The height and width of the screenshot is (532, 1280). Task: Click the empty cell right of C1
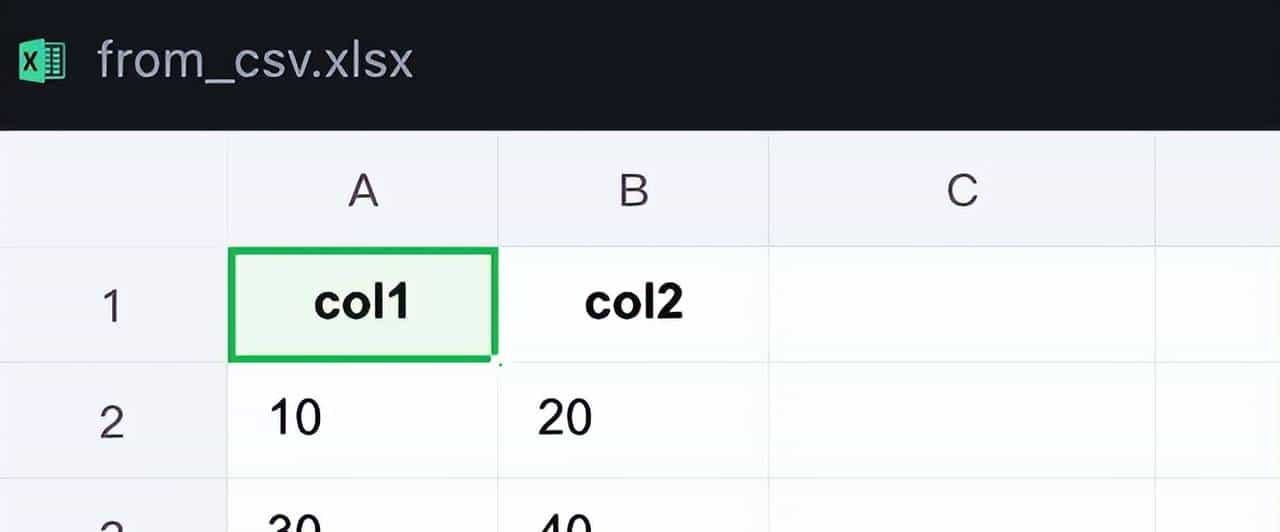pos(1217,304)
